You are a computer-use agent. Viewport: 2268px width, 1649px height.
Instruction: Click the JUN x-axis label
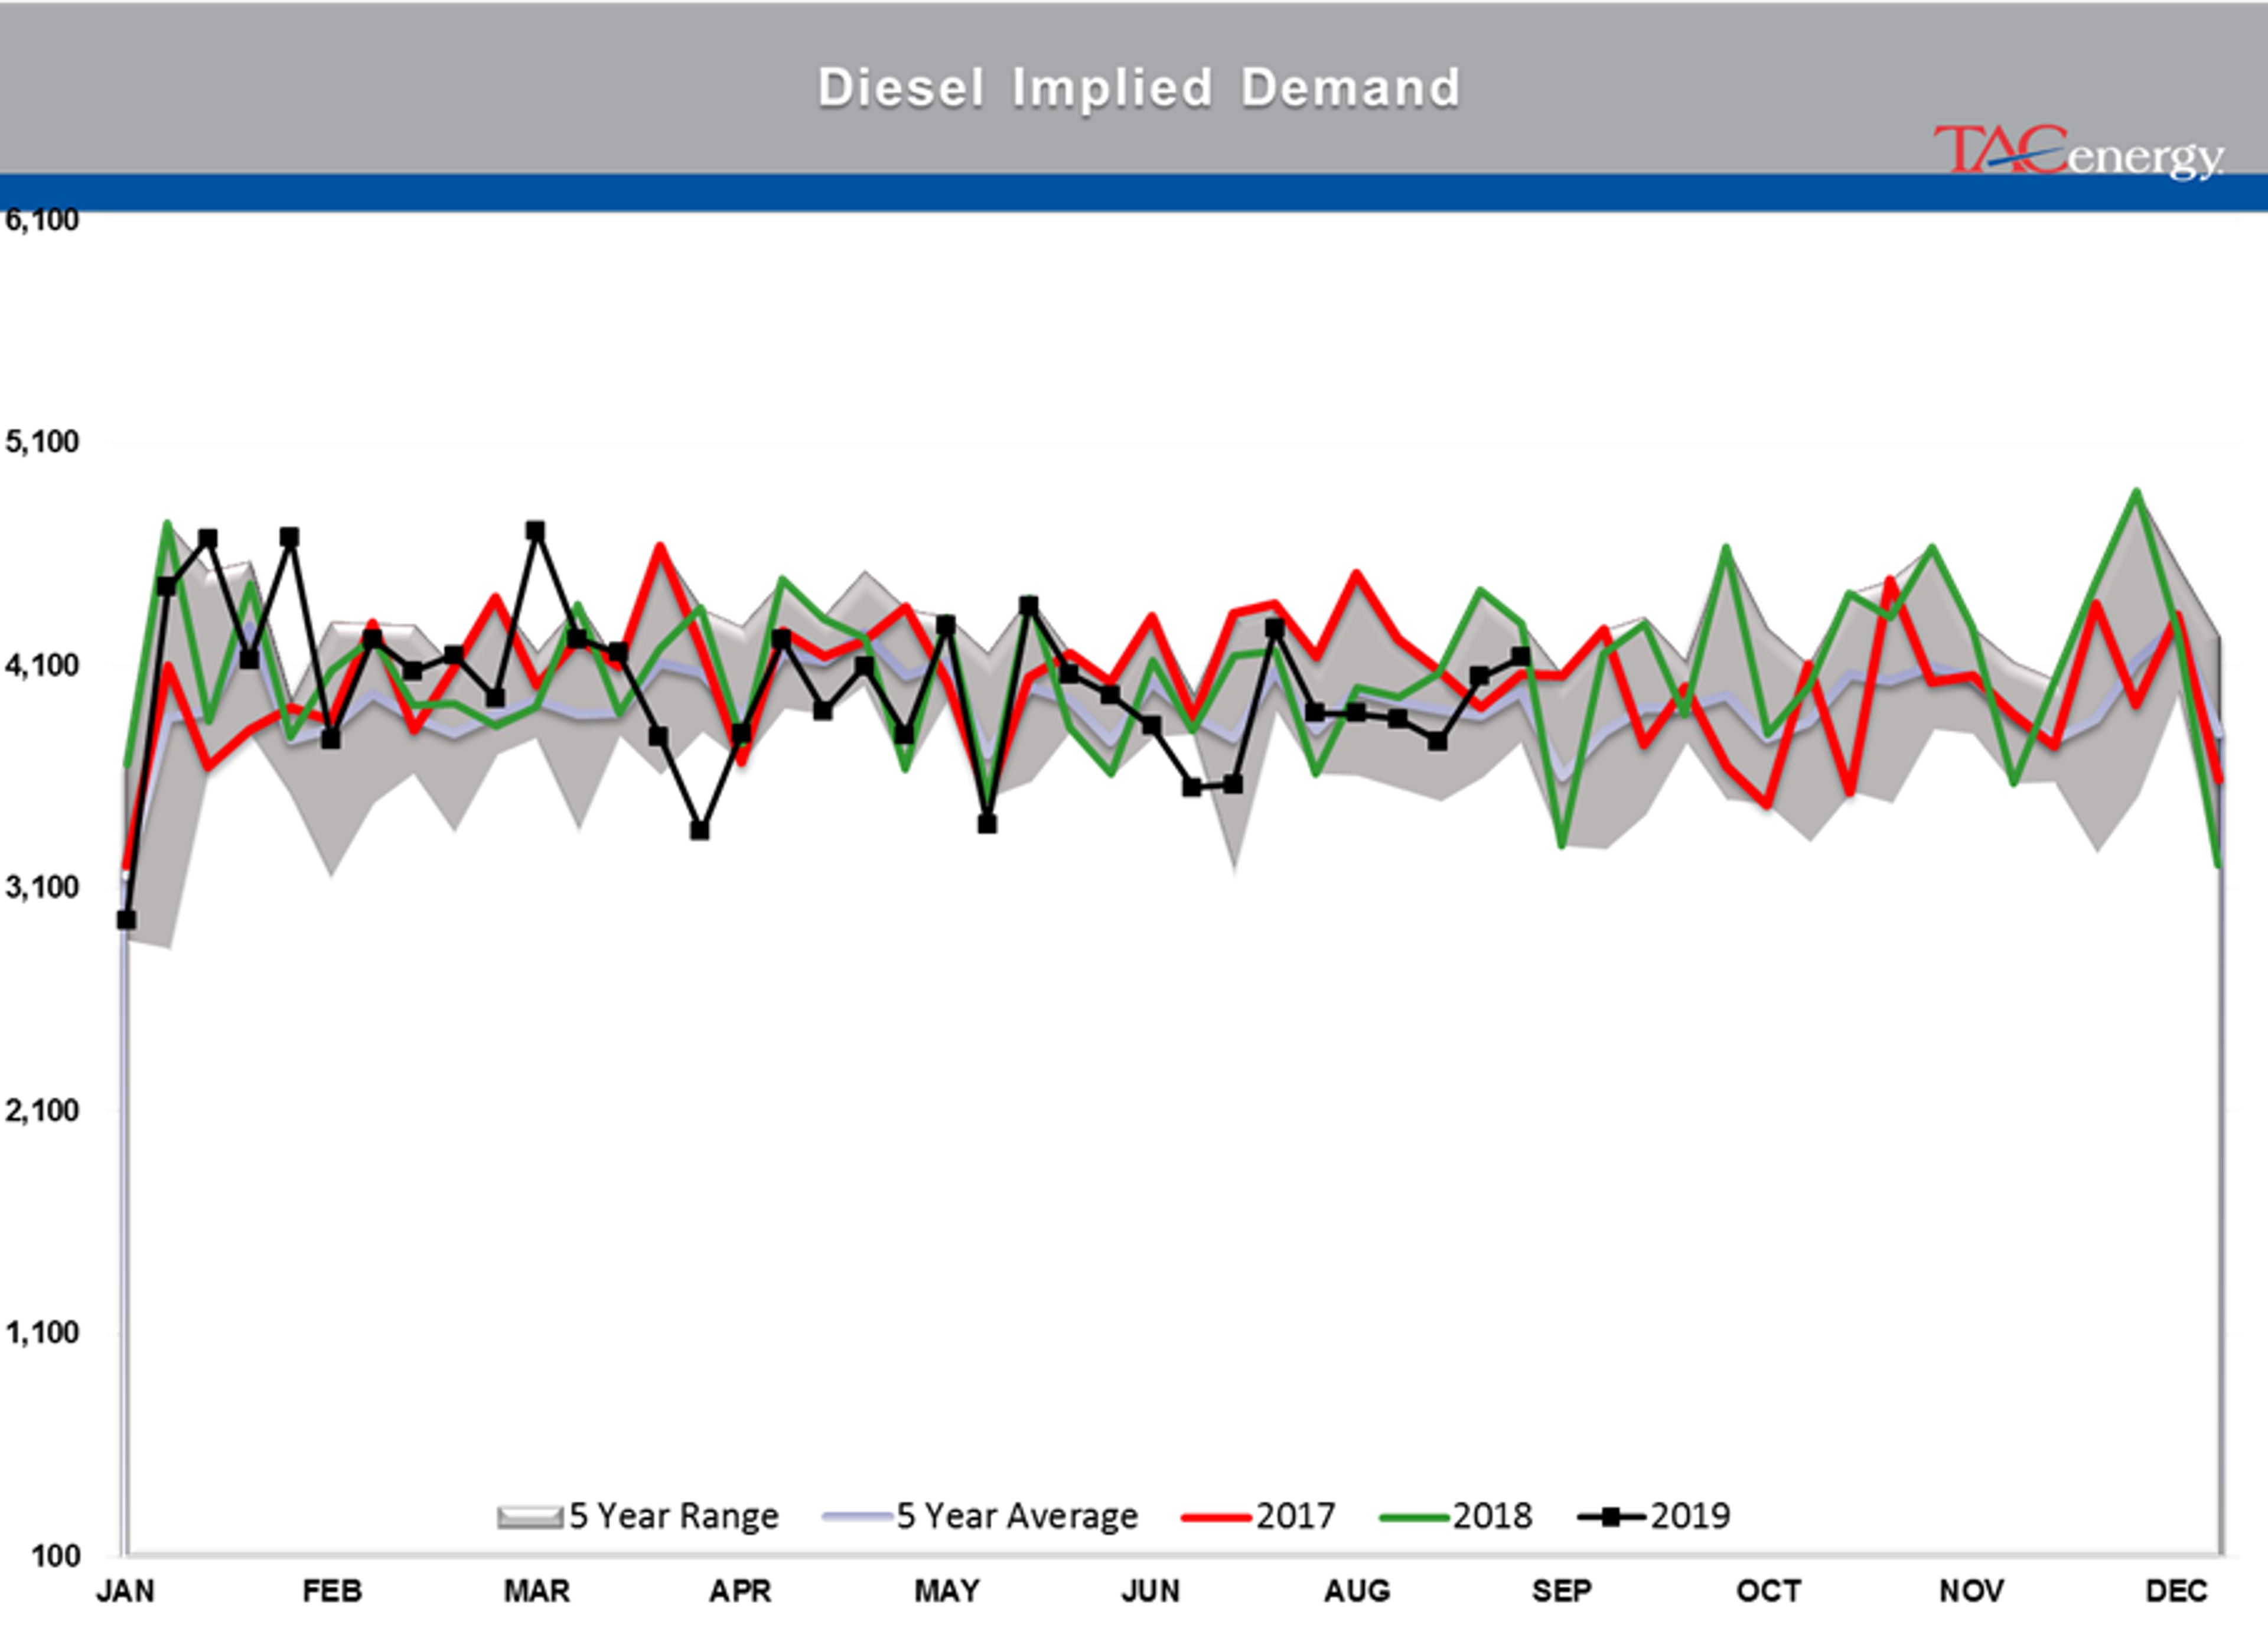(x=1151, y=1591)
